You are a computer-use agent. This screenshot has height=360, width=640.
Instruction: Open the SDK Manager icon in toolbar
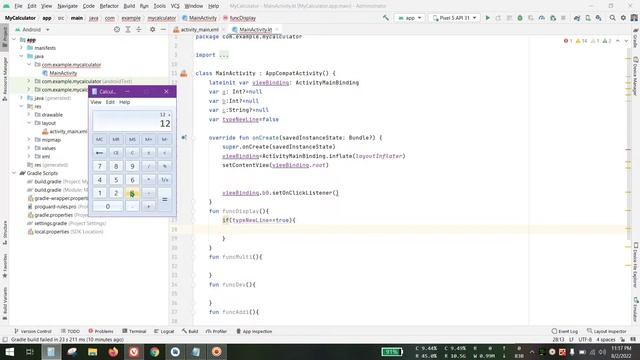(598, 18)
